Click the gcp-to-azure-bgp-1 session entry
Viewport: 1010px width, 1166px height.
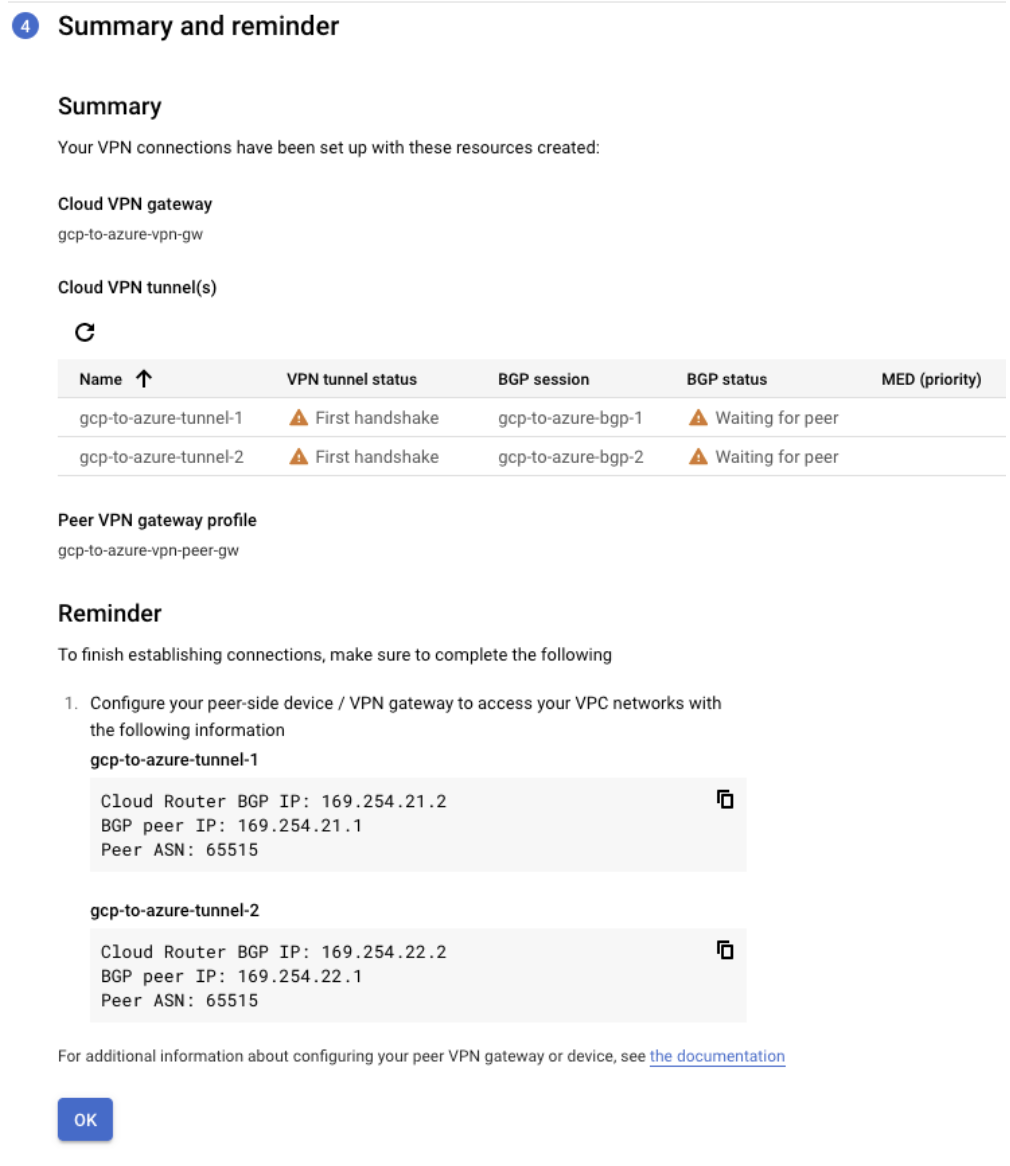point(570,418)
